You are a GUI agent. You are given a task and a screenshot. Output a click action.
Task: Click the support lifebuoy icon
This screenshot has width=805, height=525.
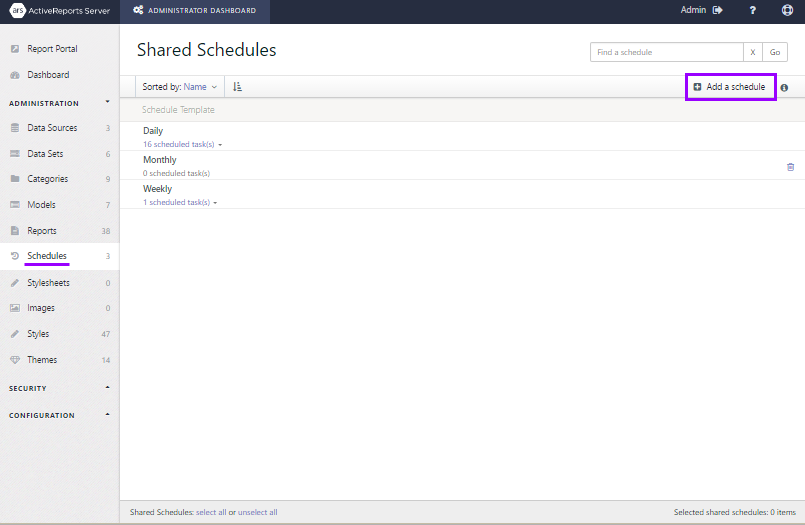point(787,10)
